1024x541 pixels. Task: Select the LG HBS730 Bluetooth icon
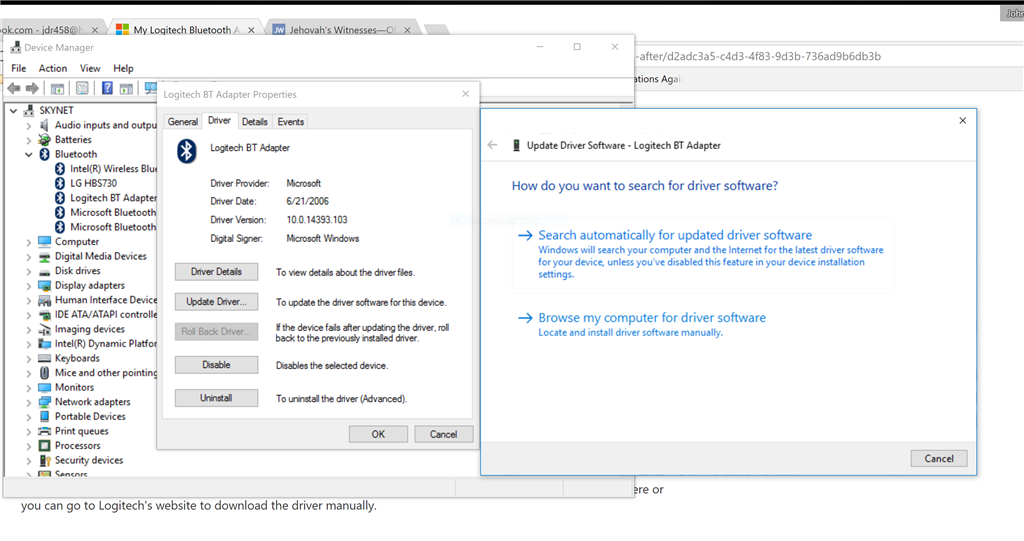pyautogui.click(x=59, y=183)
